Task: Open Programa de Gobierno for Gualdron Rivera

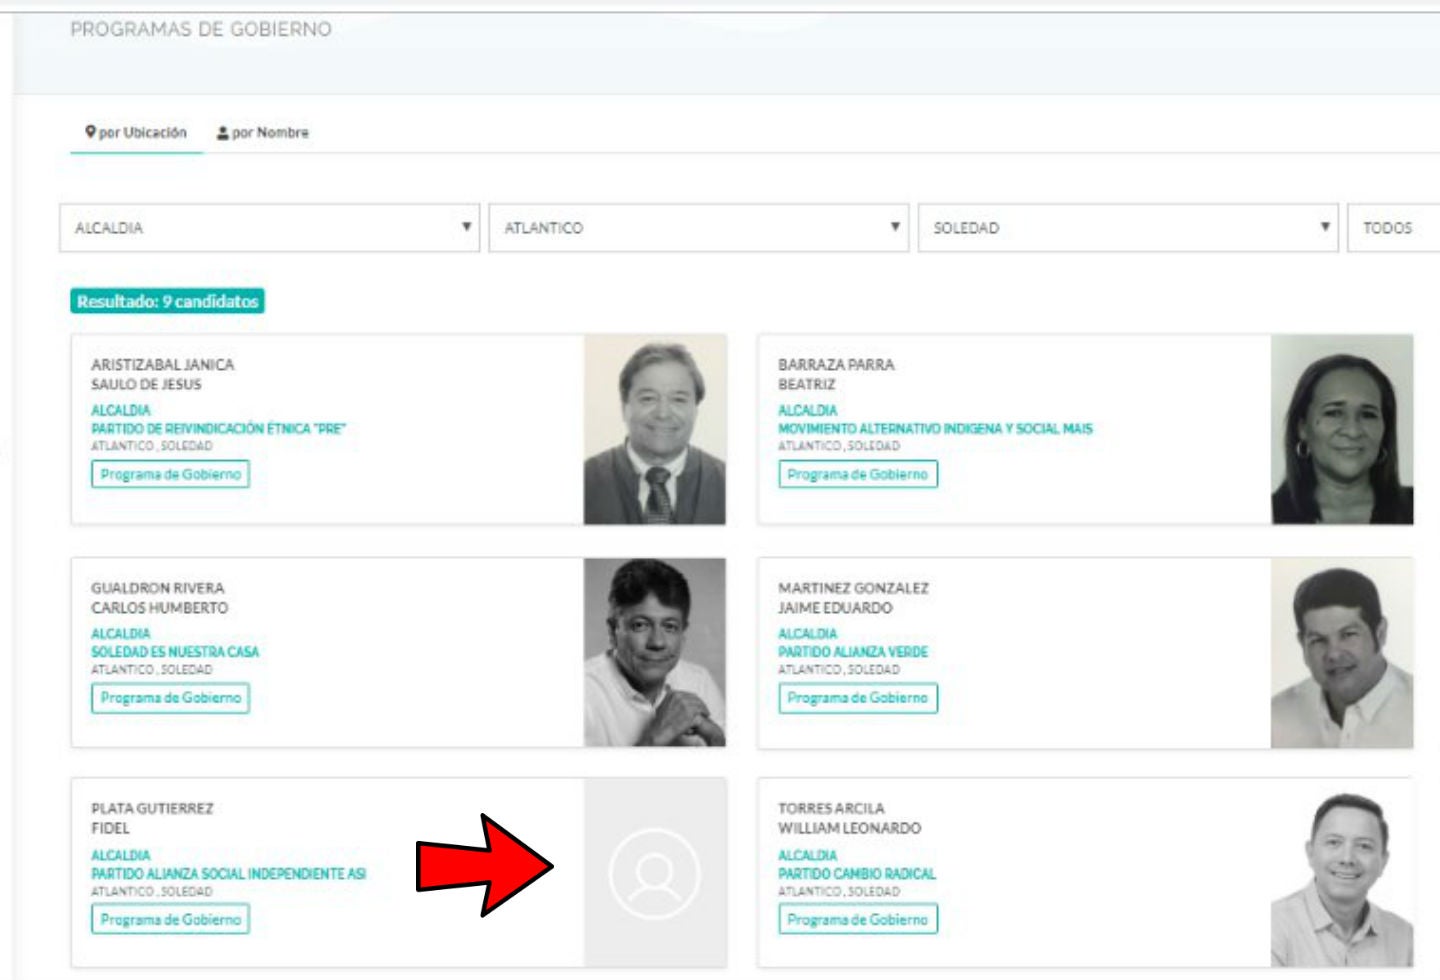Action: [170, 698]
